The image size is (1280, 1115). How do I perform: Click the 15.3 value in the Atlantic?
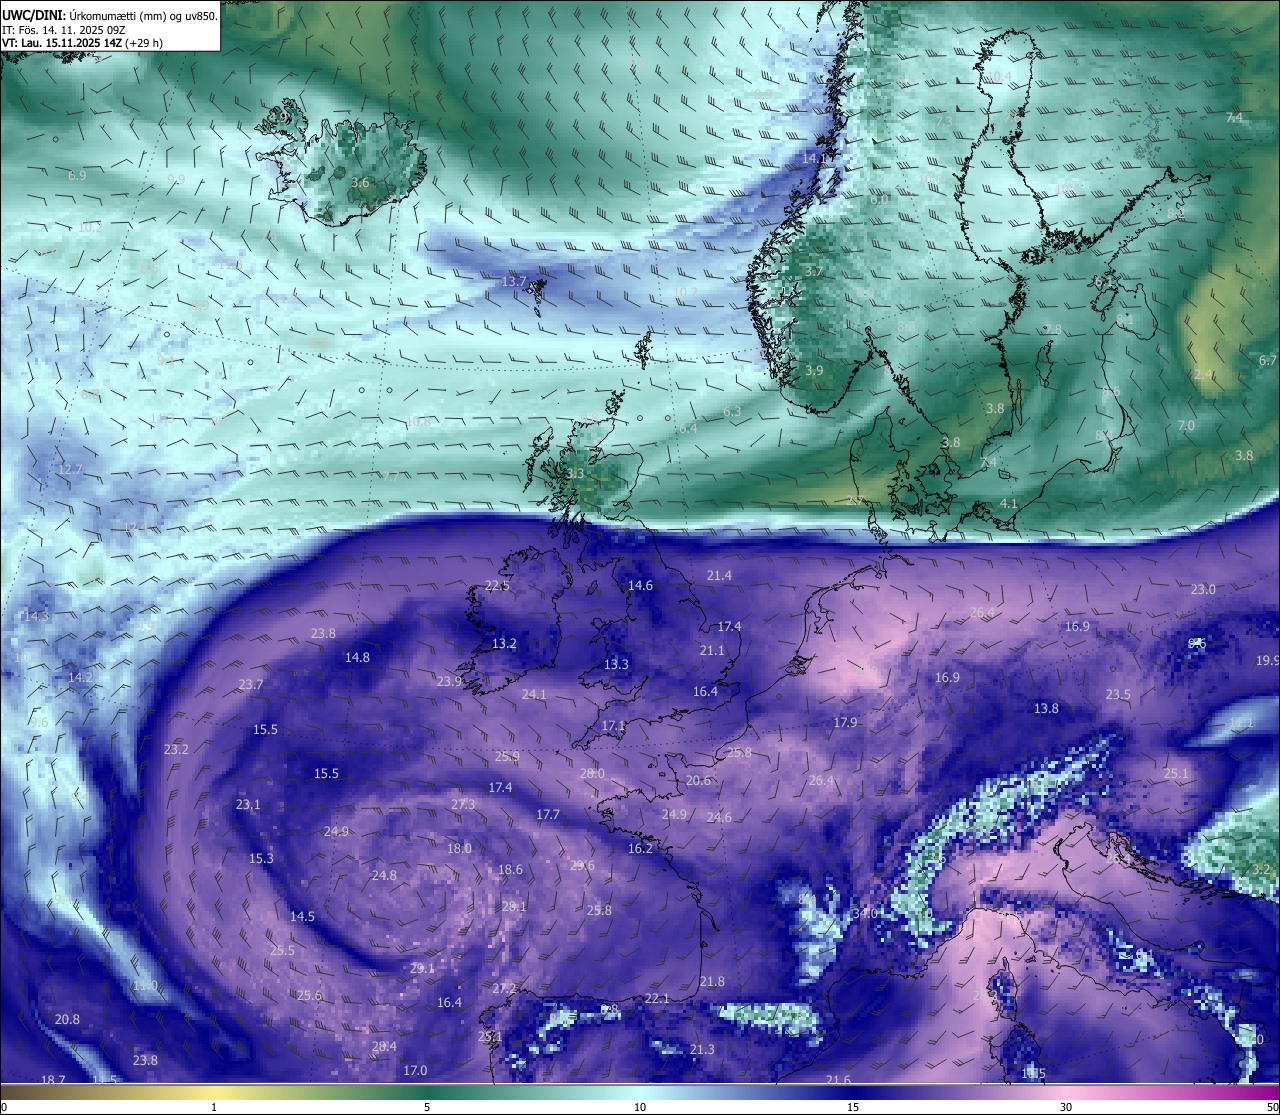(x=261, y=859)
